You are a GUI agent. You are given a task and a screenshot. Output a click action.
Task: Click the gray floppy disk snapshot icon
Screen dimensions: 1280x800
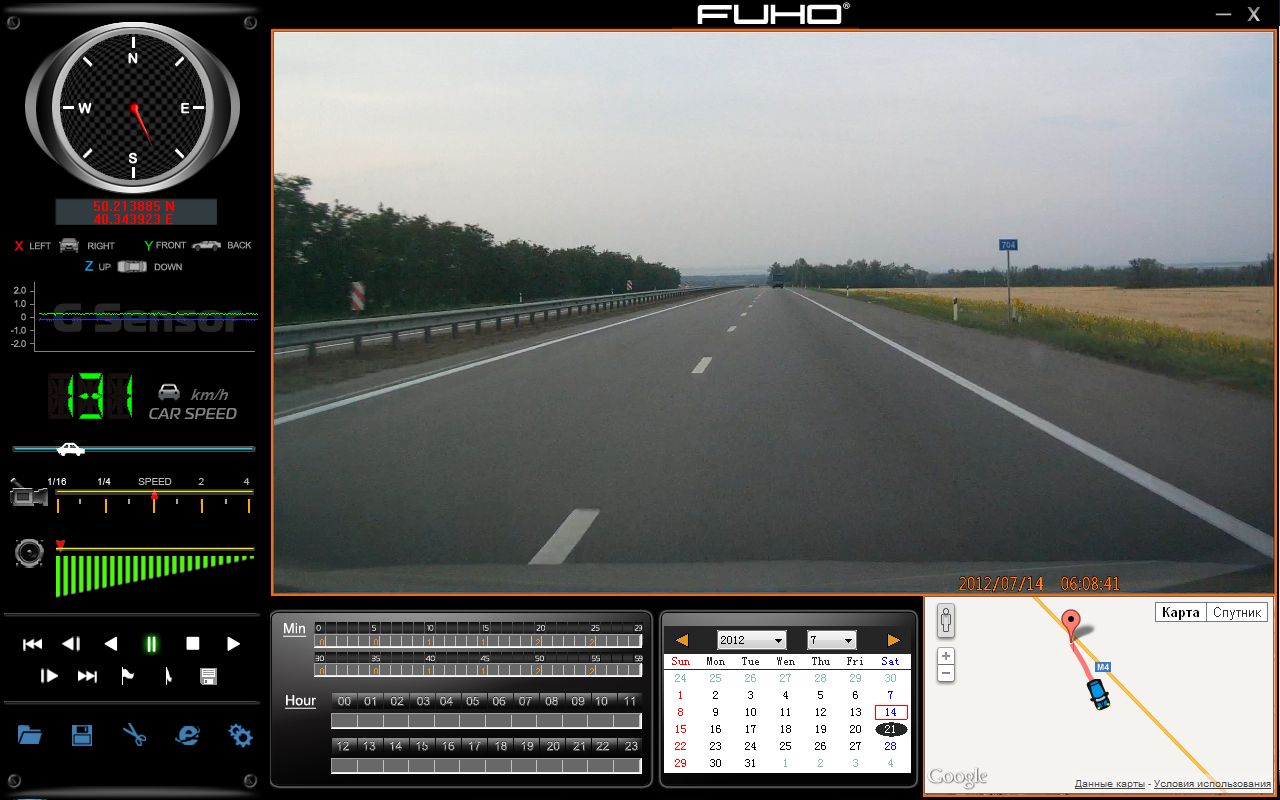tap(208, 676)
